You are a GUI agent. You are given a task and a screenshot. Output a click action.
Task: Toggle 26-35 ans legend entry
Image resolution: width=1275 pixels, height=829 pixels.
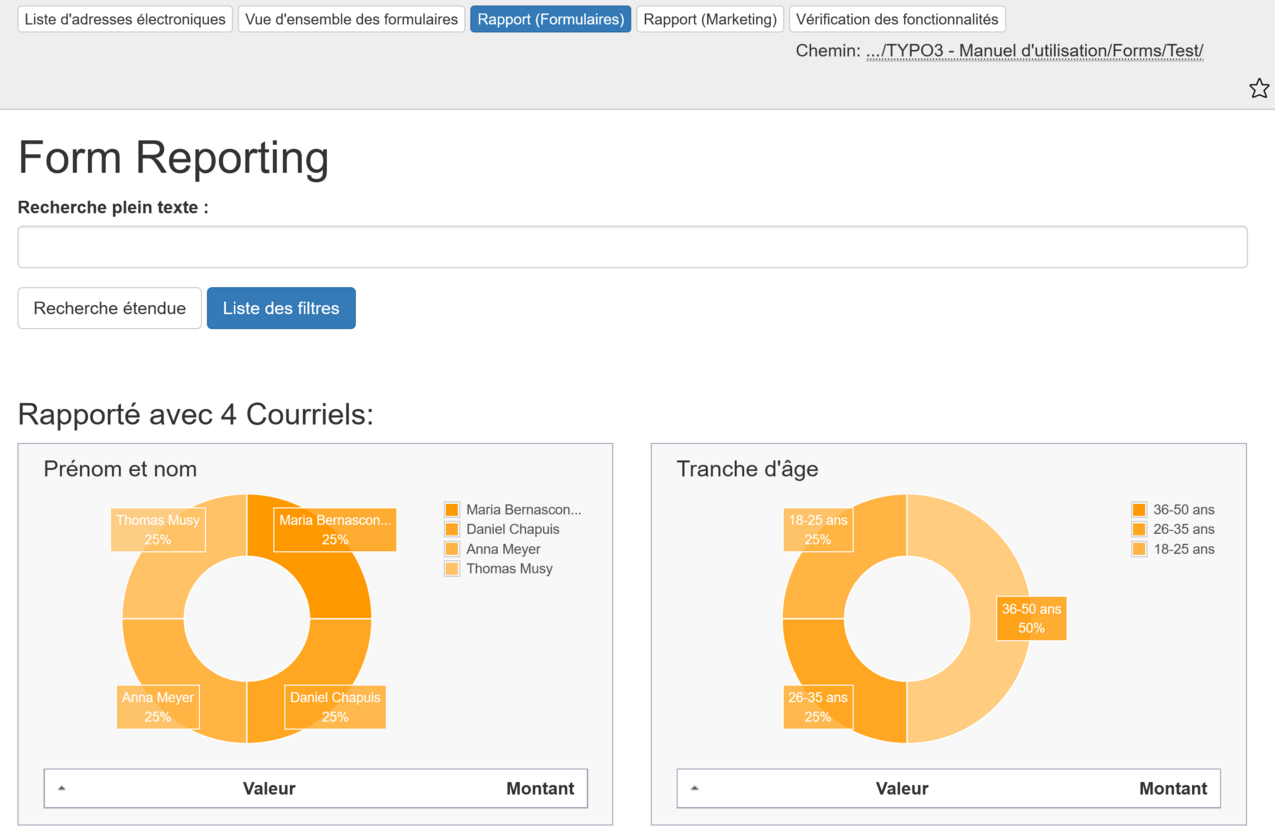pos(1183,529)
